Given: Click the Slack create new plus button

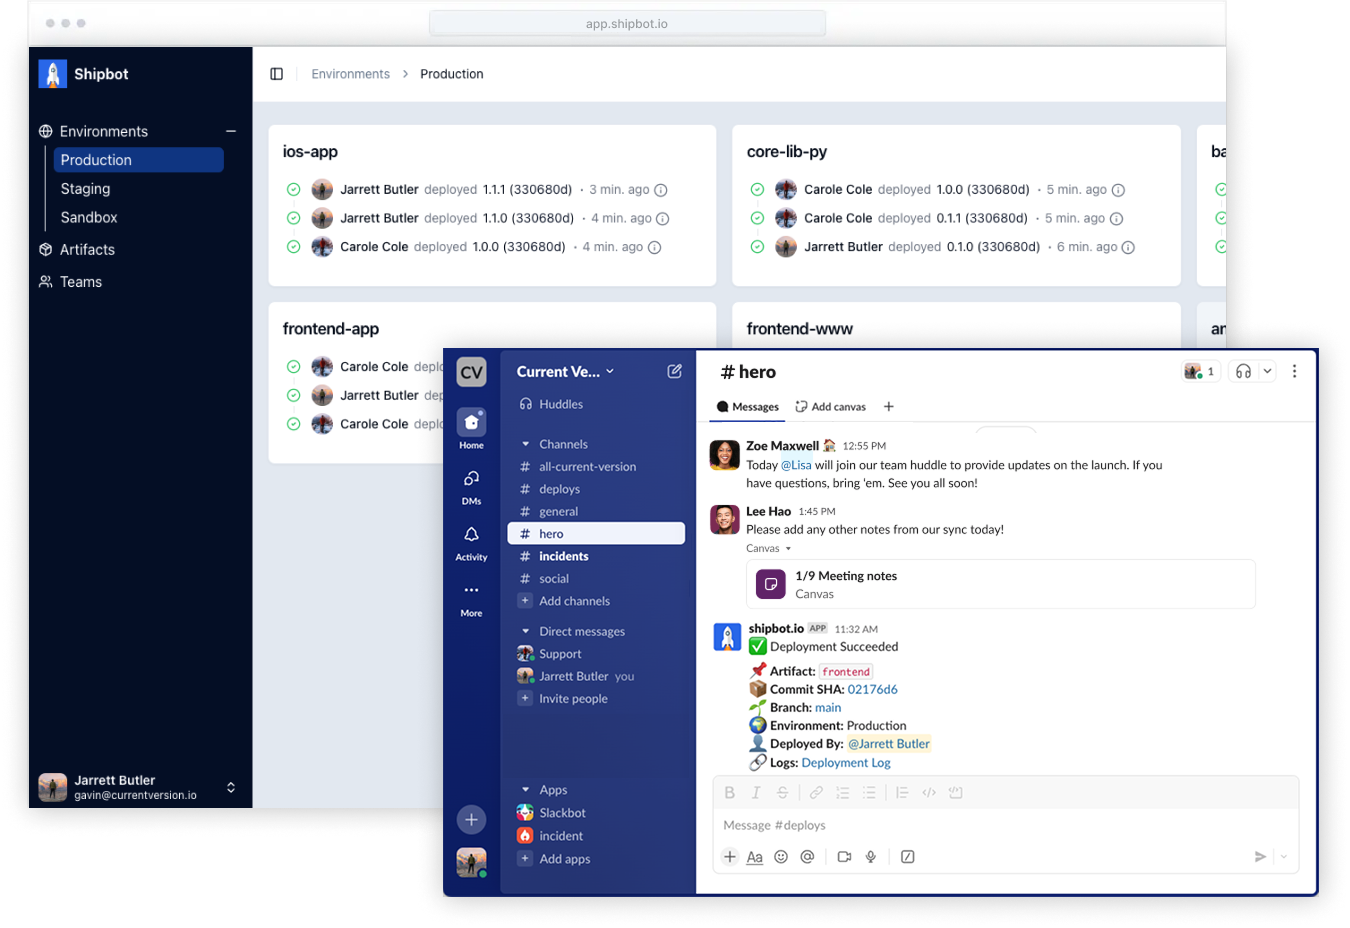Looking at the screenshot, I should [x=472, y=820].
